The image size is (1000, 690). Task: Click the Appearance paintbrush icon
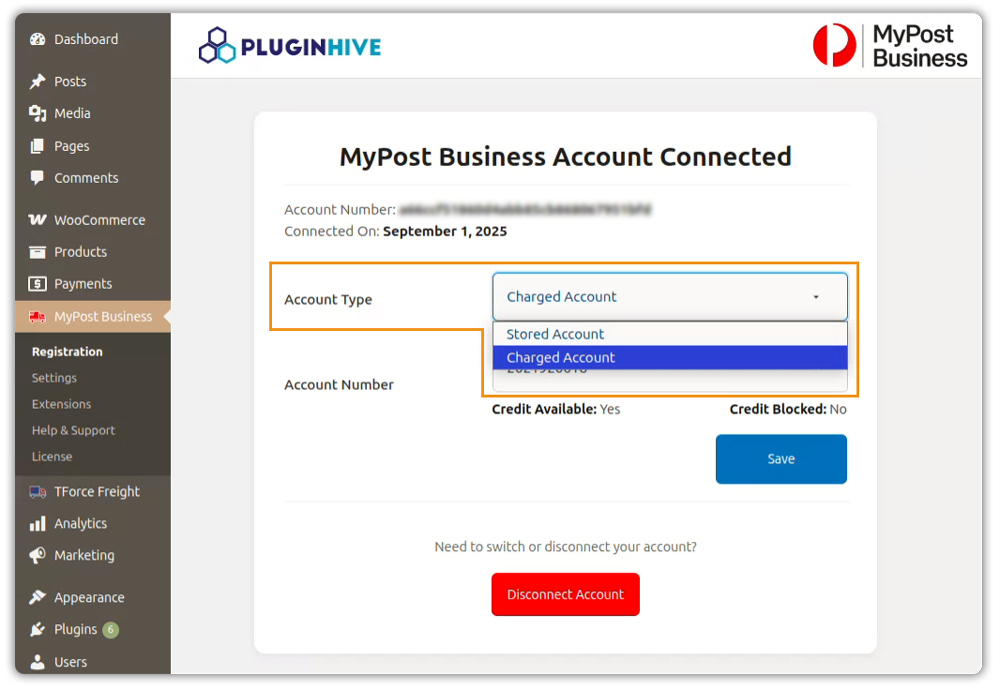click(38, 598)
